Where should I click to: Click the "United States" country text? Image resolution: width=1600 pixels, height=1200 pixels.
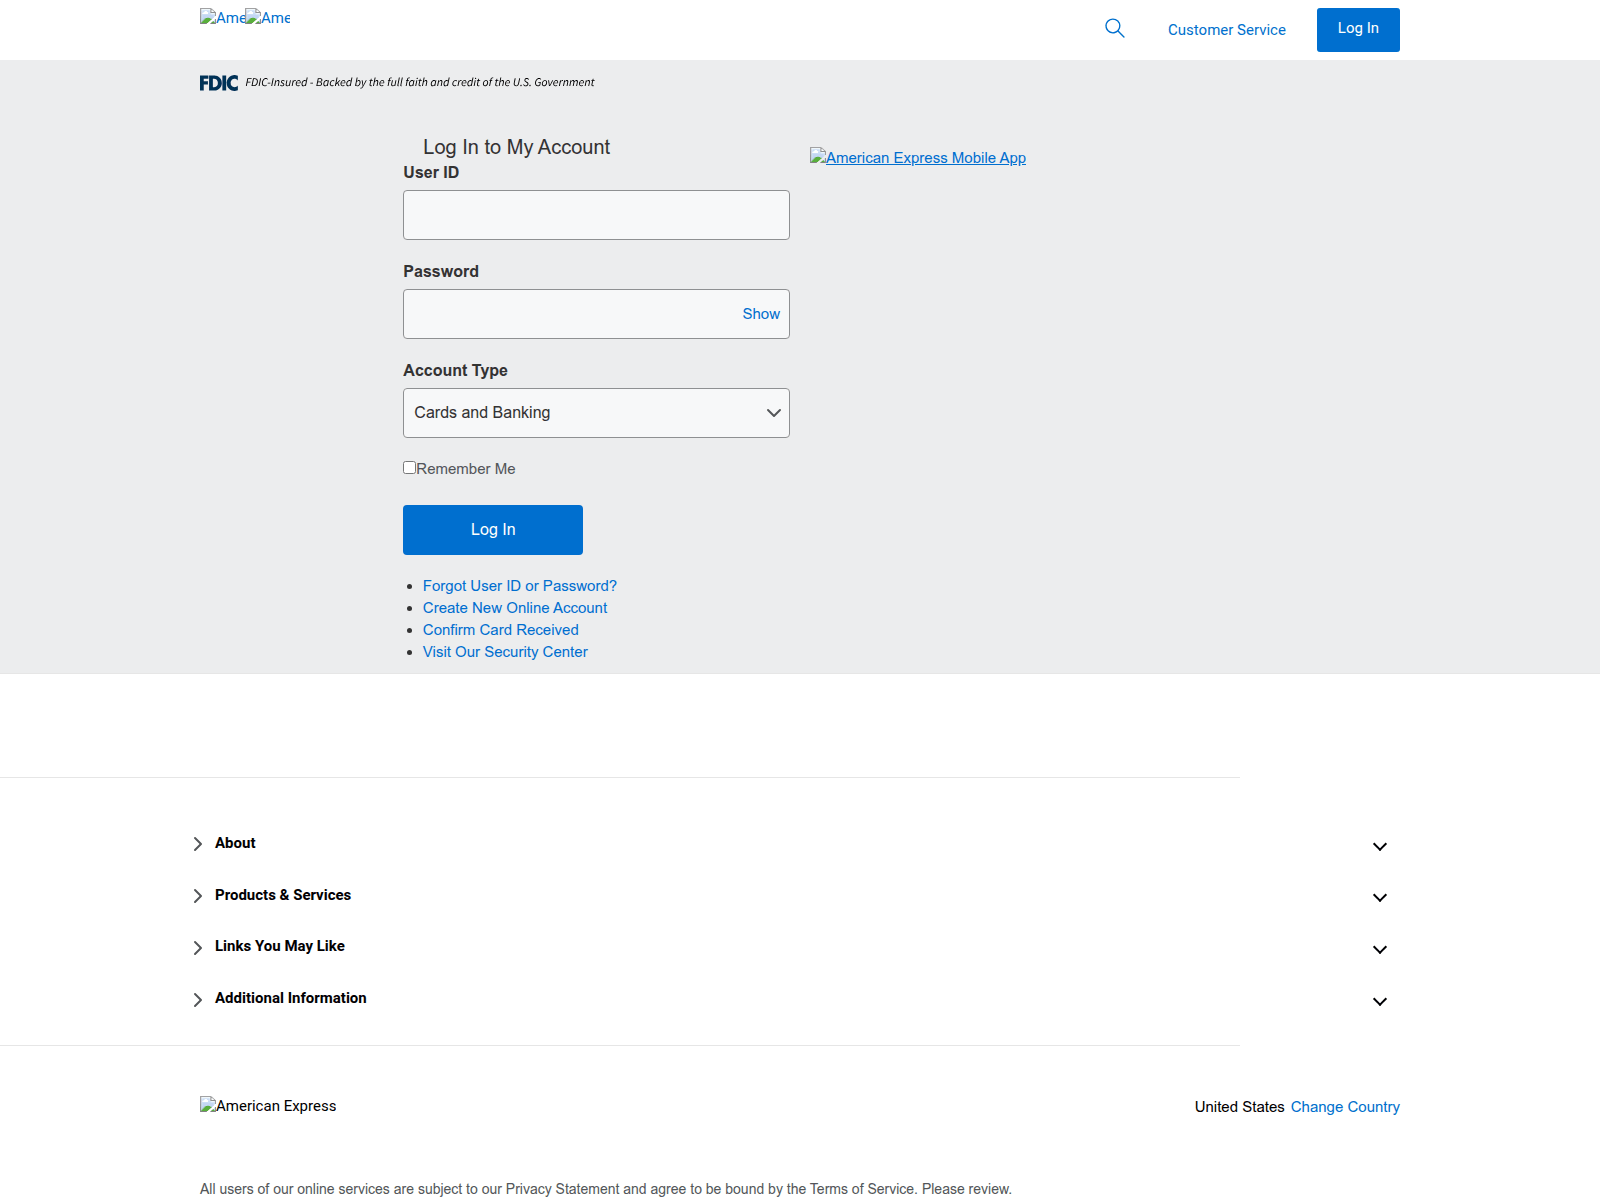pos(1239,1107)
